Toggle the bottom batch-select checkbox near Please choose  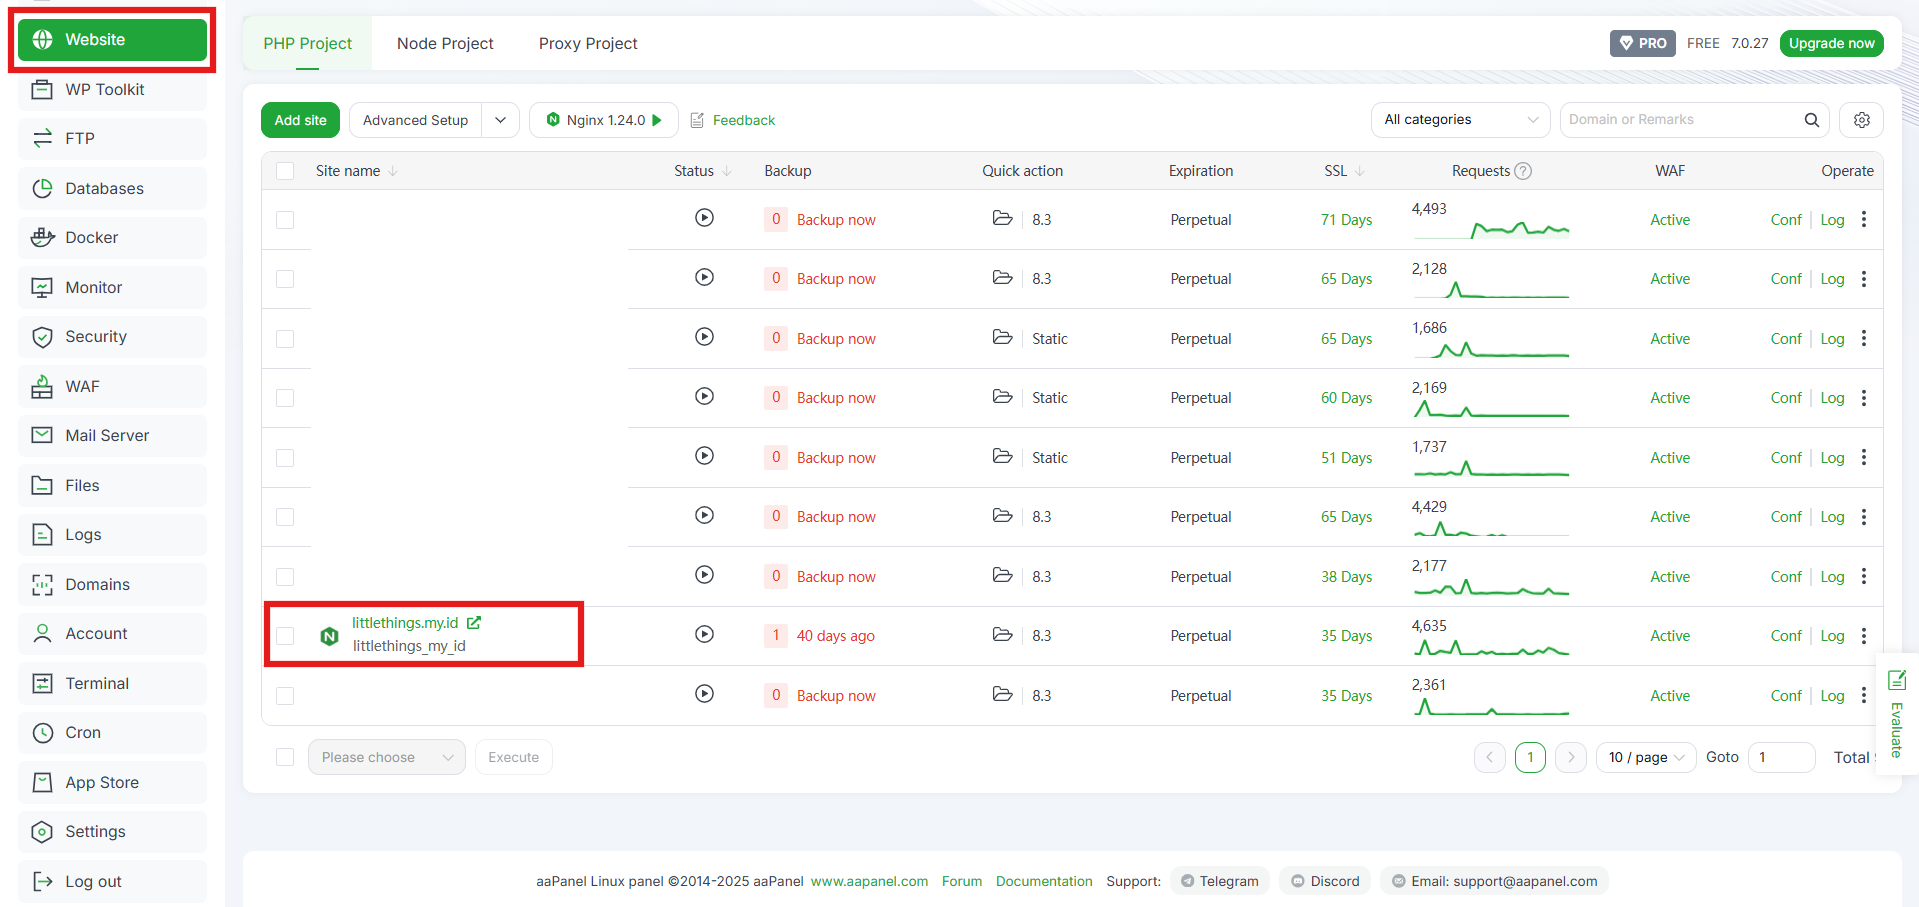tap(285, 757)
